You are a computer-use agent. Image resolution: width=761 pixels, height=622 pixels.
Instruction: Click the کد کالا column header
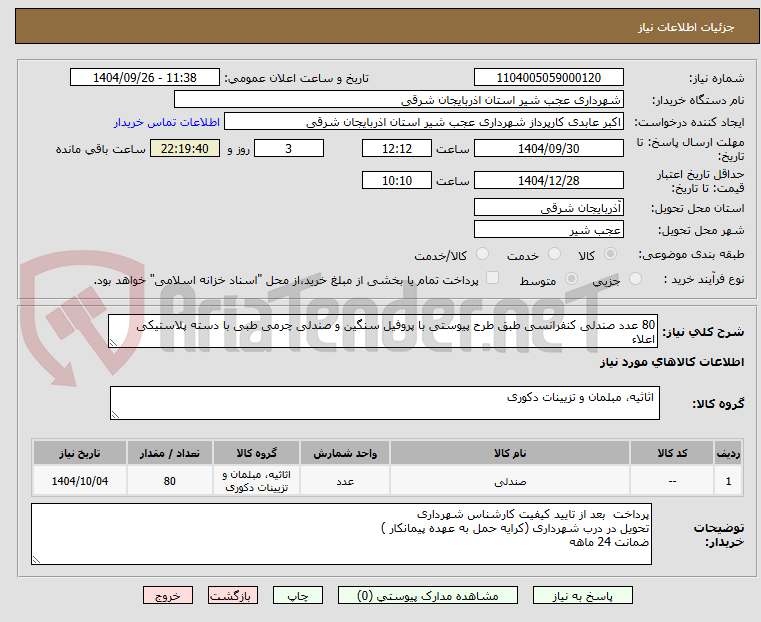click(x=672, y=453)
